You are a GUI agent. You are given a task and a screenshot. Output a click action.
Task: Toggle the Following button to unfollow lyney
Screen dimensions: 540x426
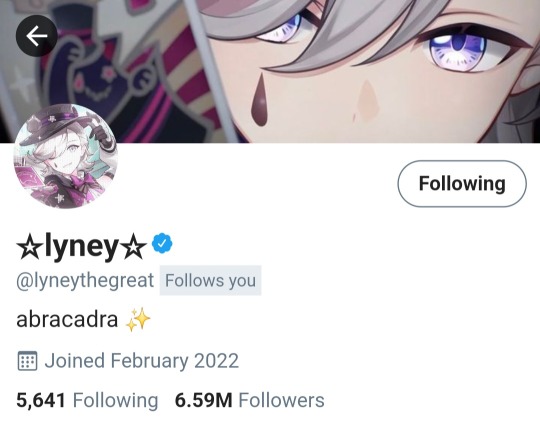coord(462,184)
